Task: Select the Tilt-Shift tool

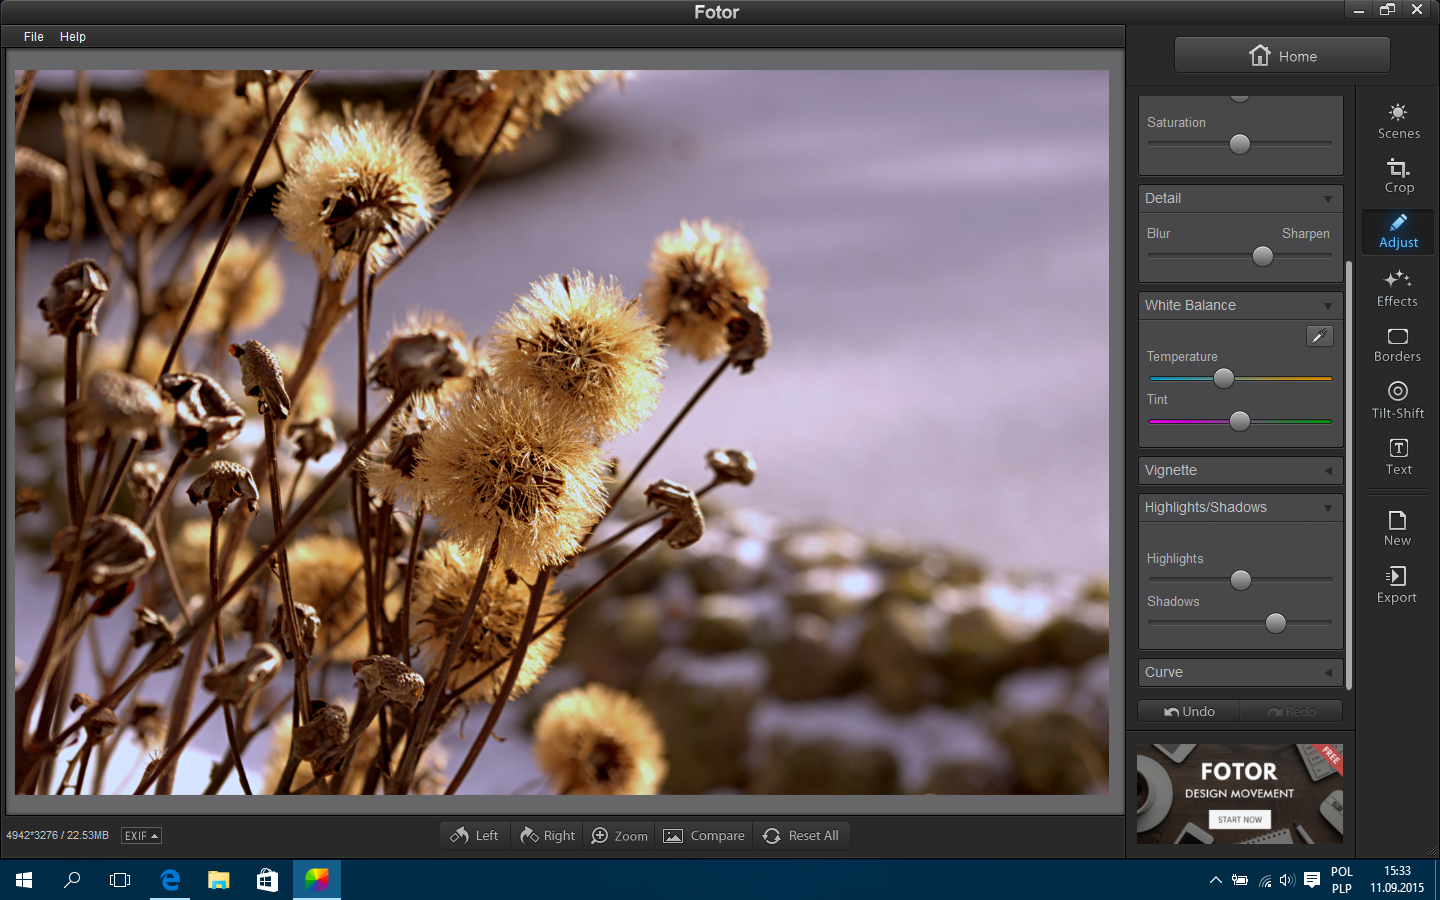Action: (1398, 400)
